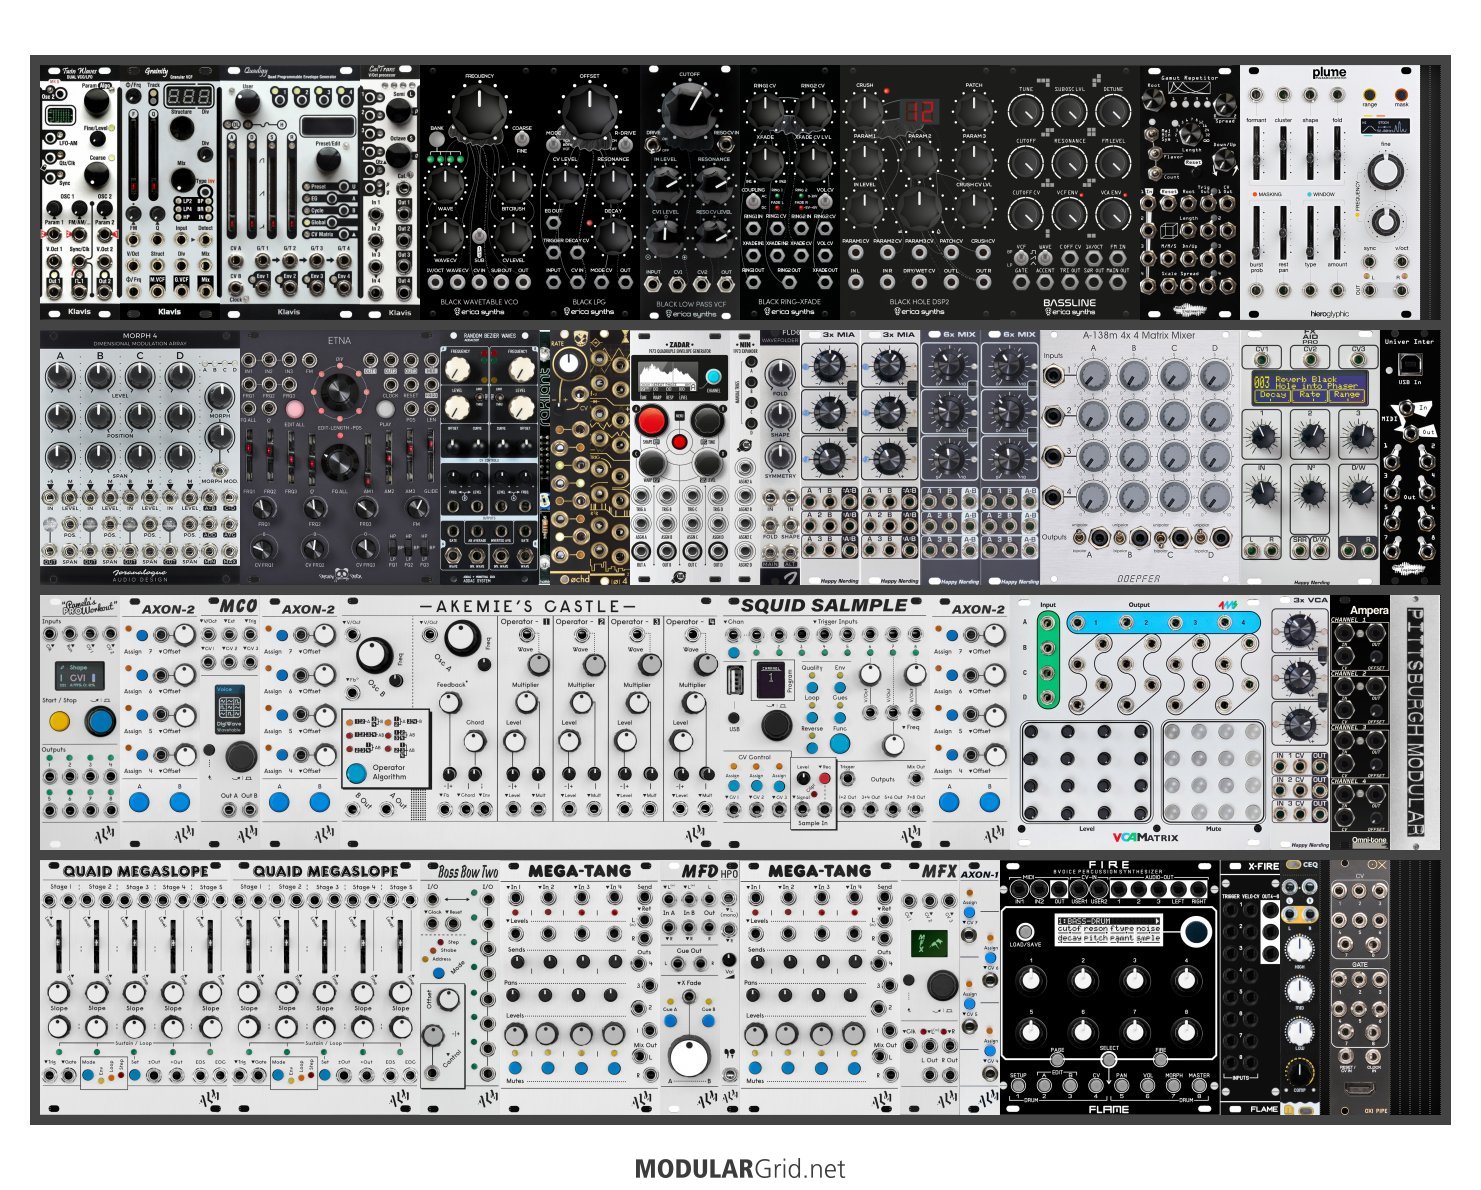Viewport: 1481px width, 1190px height.
Task: Click the yellow Start/Stop button on Pamela's PRO Workout
Action: pyautogui.click(x=60, y=720)
